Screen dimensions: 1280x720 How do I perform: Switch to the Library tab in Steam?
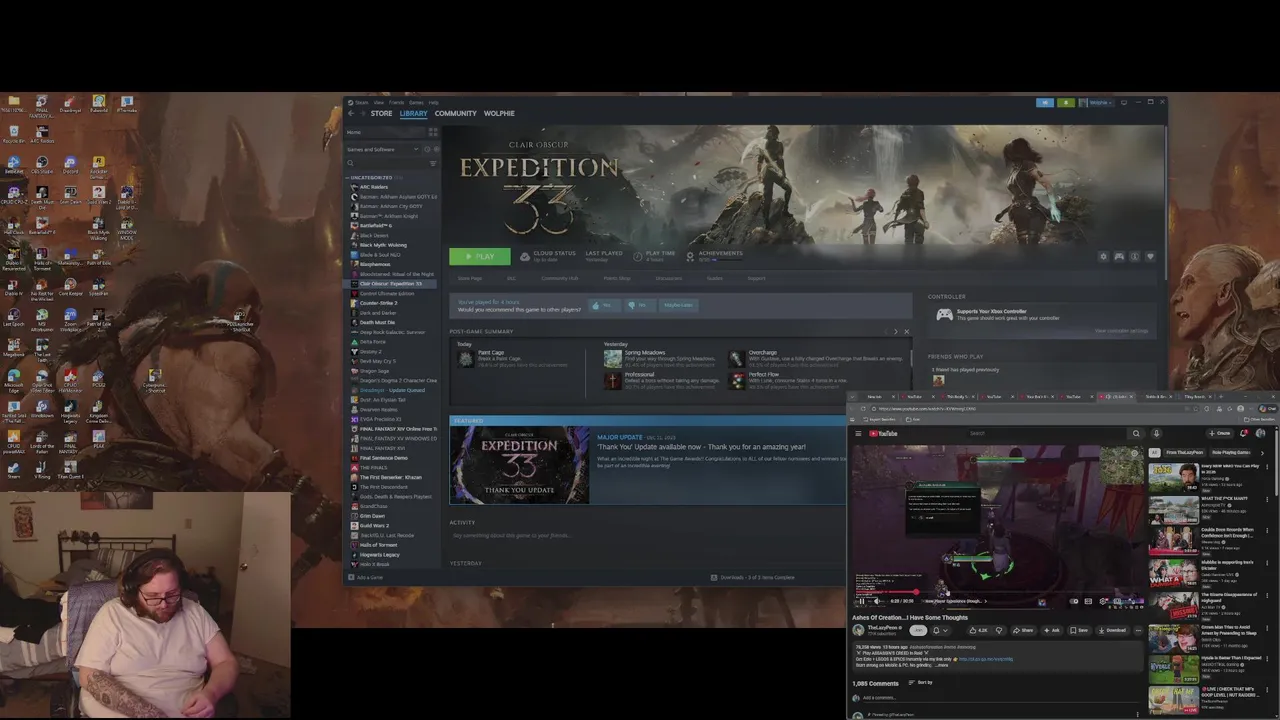pyautogui.click(x=413, y=113)
